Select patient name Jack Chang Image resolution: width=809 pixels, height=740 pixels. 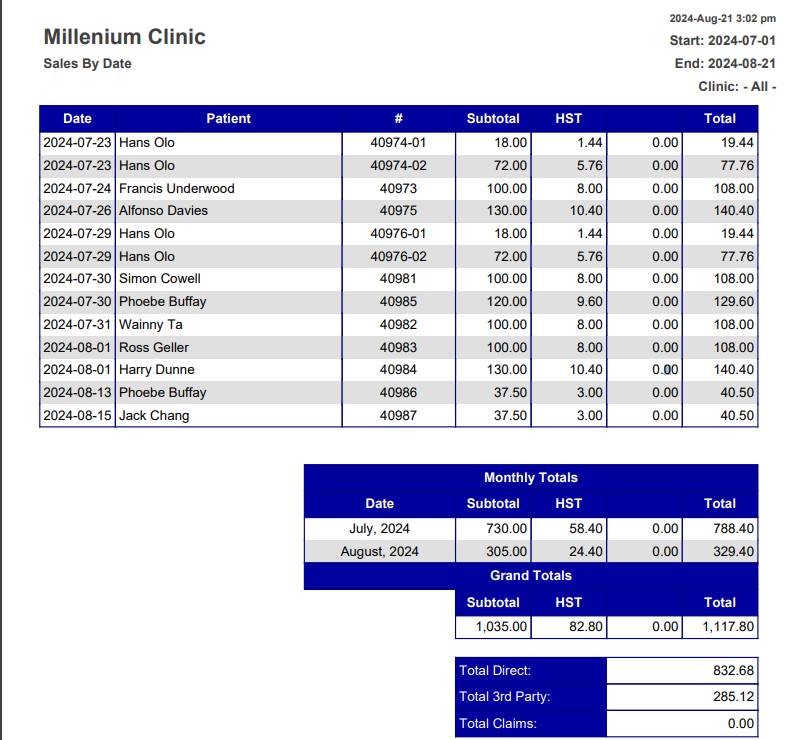(x=154, y=415)
